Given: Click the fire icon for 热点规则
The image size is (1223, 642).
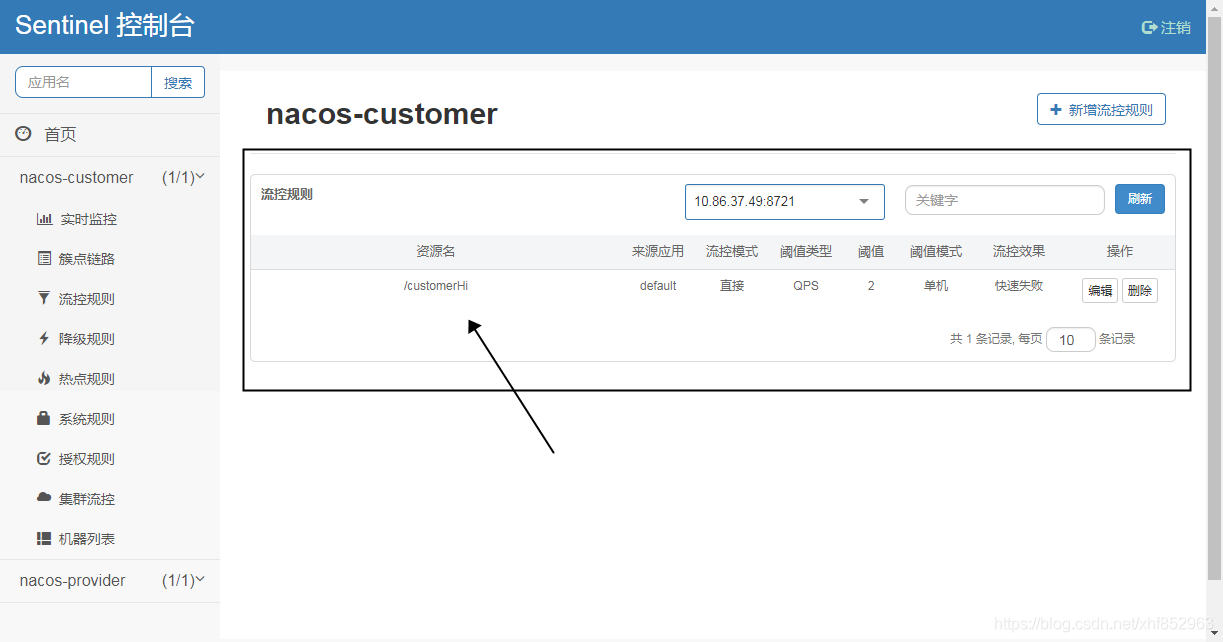Looking at the screenshot, I should coord(43,378).
